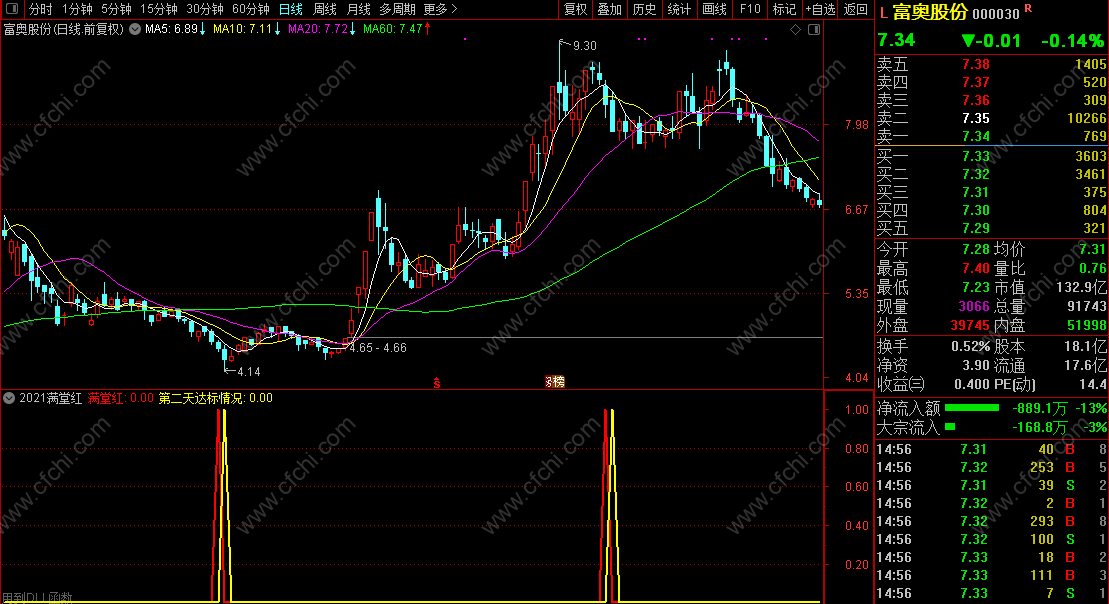Select the 日线 daily chart tab
Screen dimensions: 1109x604
pyautogui.click(x=291, y=9)
